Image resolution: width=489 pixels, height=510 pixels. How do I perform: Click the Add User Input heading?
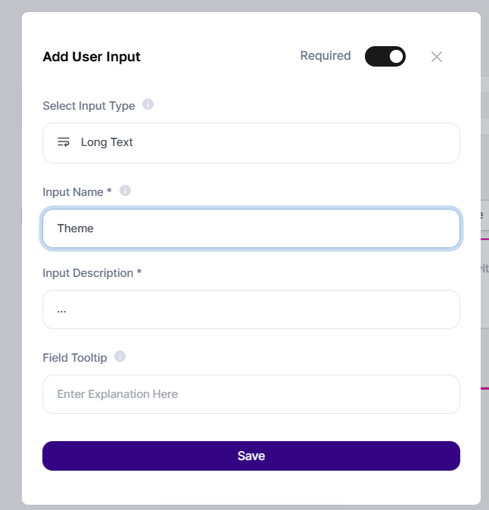(x=92, y=57)
